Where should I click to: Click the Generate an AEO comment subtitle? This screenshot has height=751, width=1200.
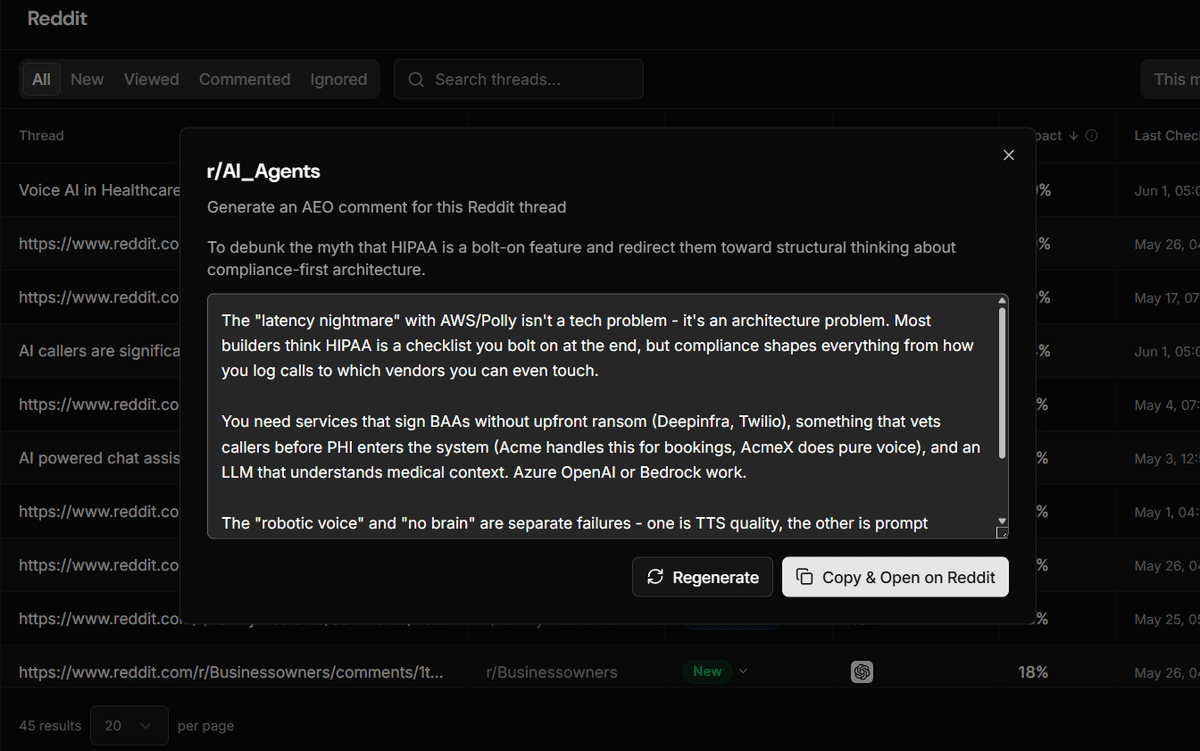tap(387, 207)
